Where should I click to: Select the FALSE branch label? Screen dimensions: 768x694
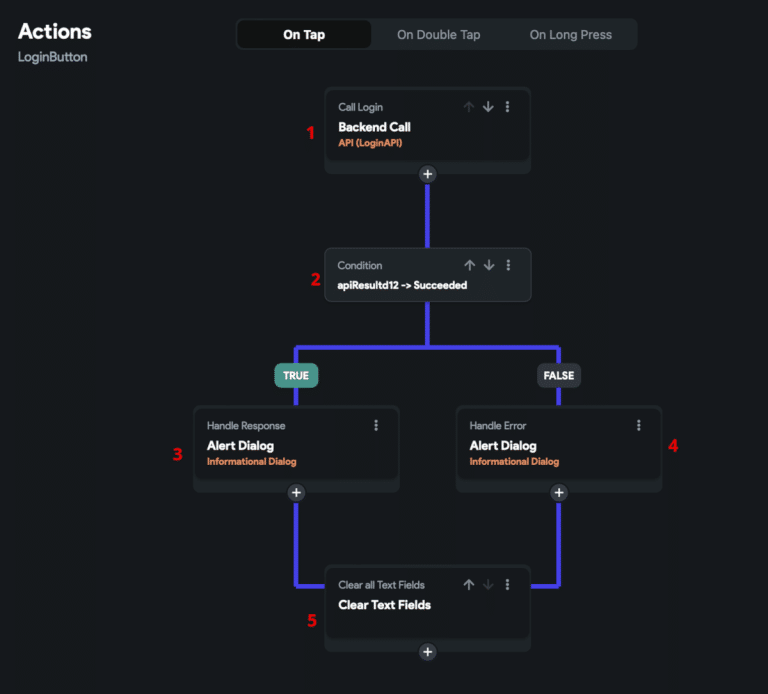559,376
